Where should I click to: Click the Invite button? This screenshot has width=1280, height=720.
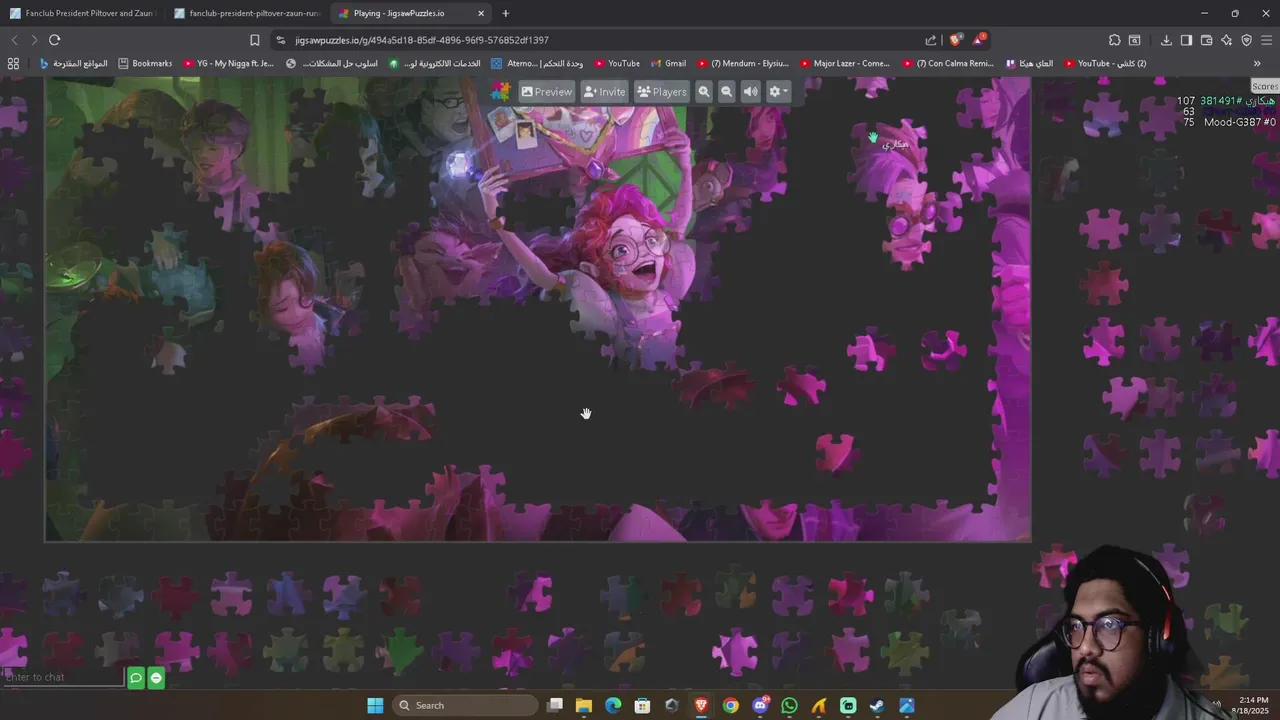[604, 91]
